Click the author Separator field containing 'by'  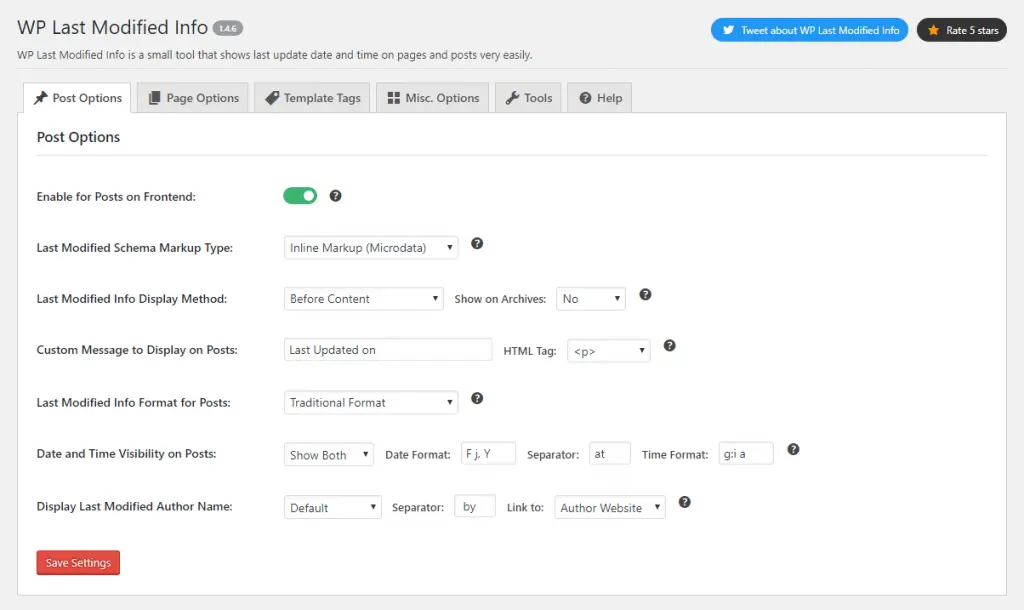pos(475,506)
